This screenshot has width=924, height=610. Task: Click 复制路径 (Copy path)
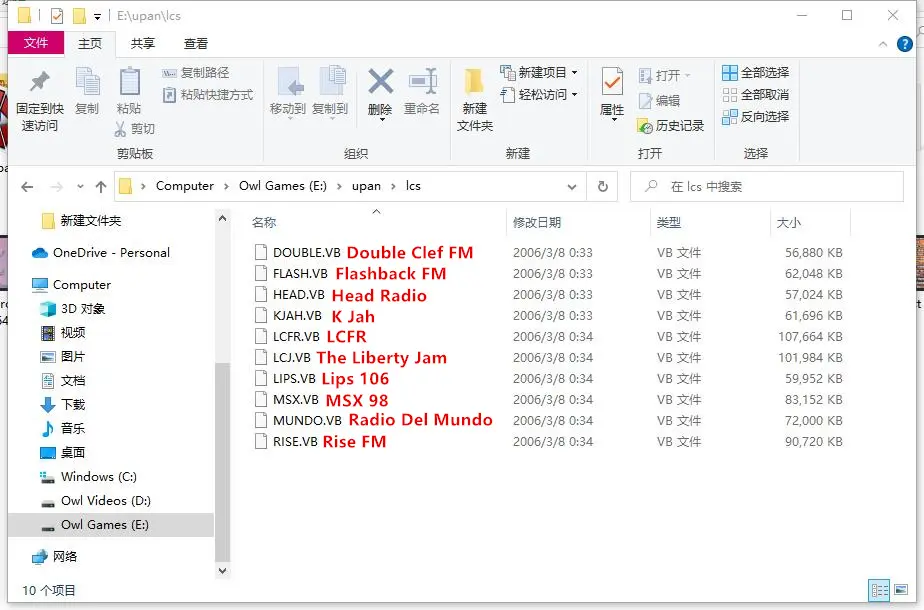click(x=196, y=72)
